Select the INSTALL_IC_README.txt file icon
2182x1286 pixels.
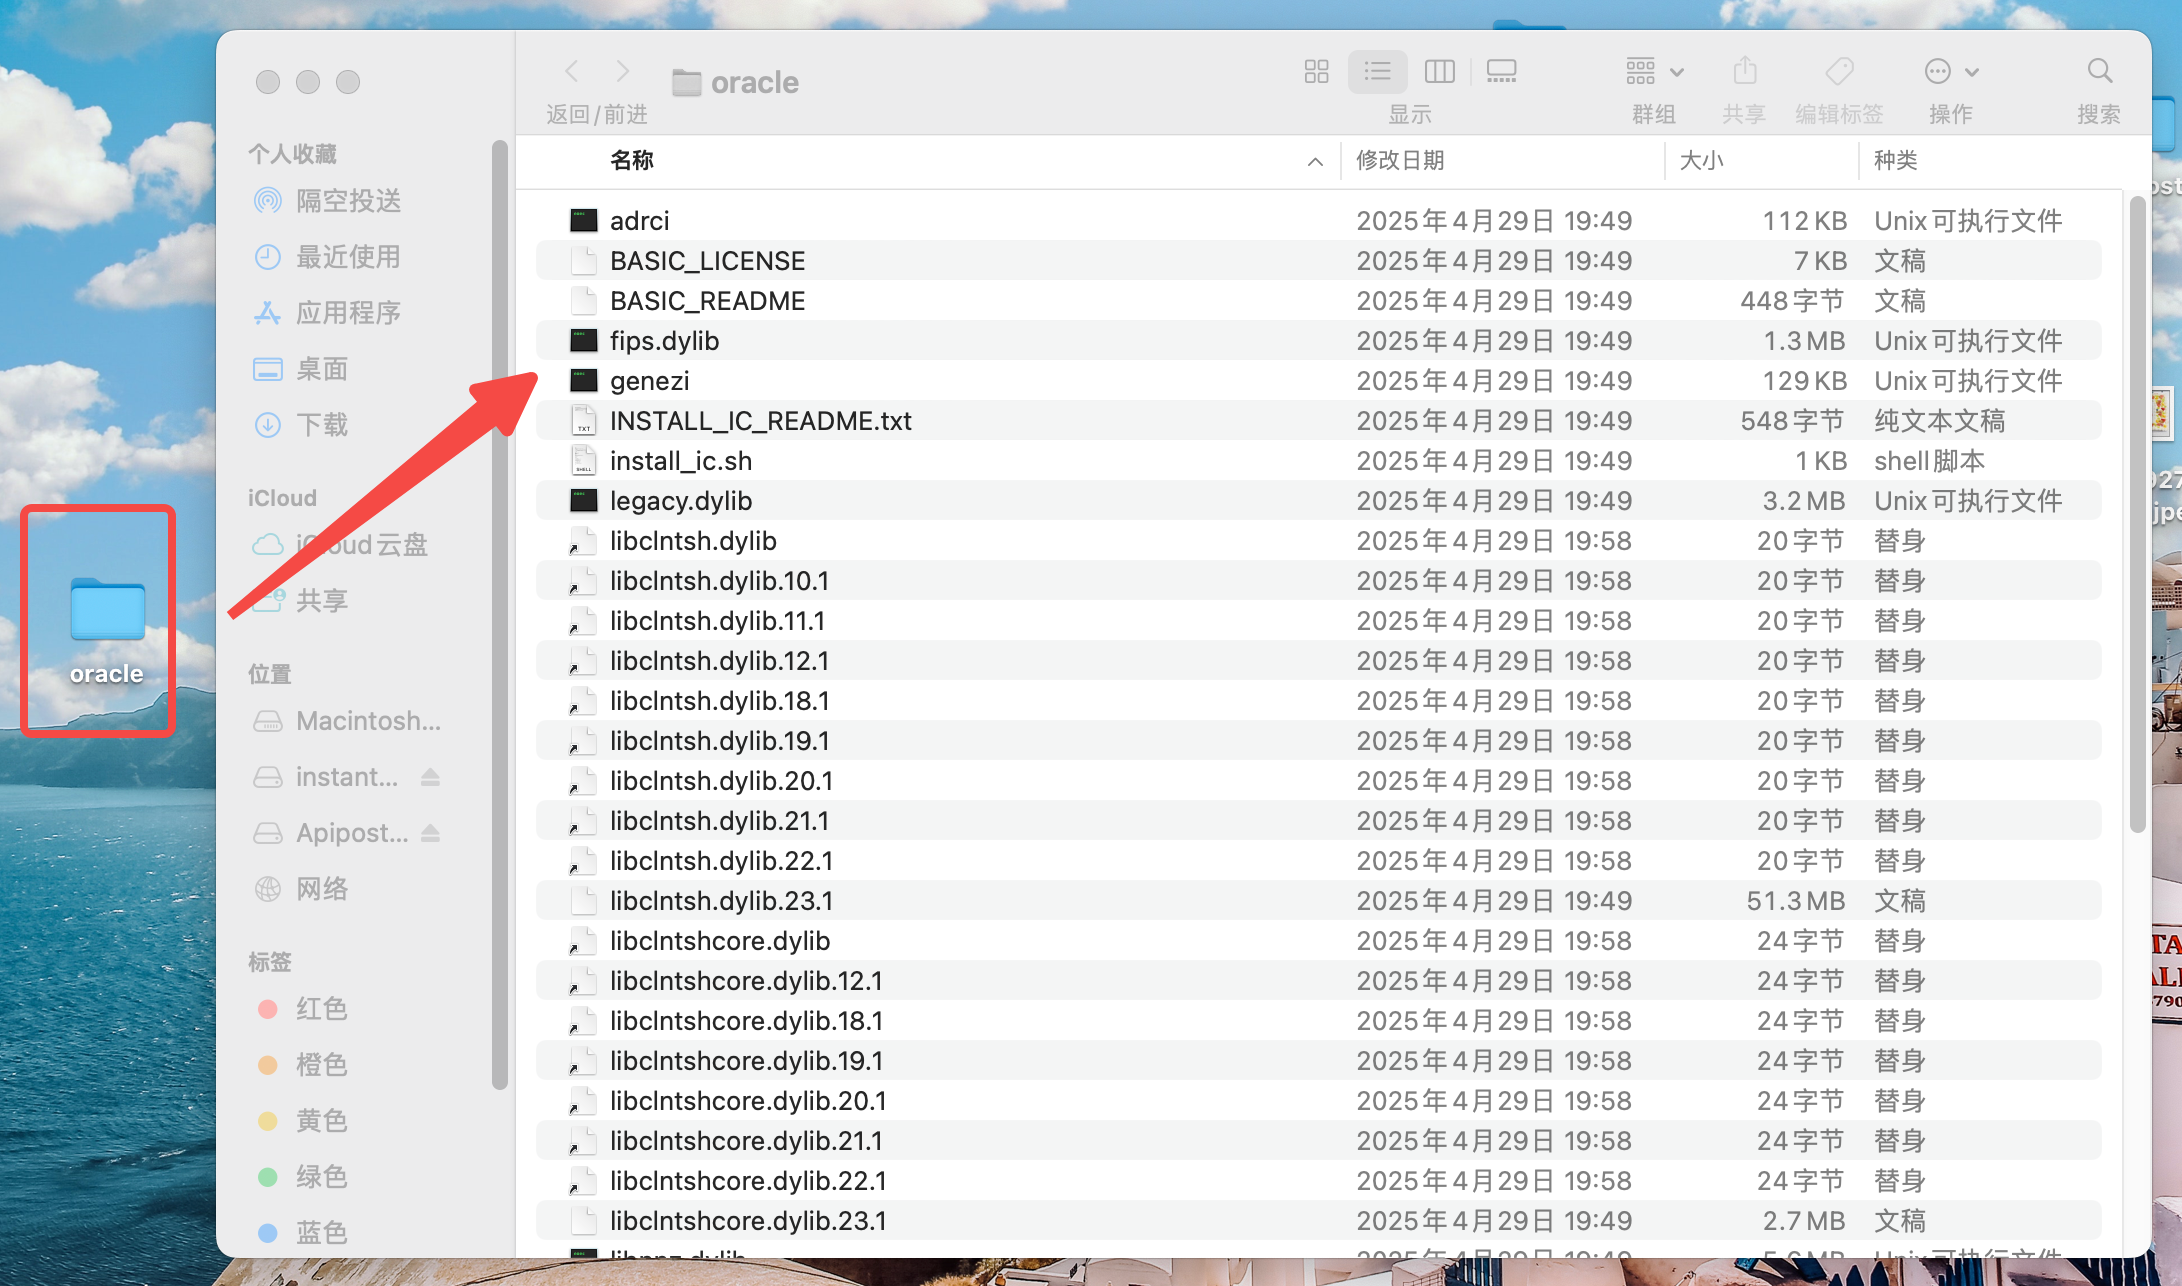[584, 420]
